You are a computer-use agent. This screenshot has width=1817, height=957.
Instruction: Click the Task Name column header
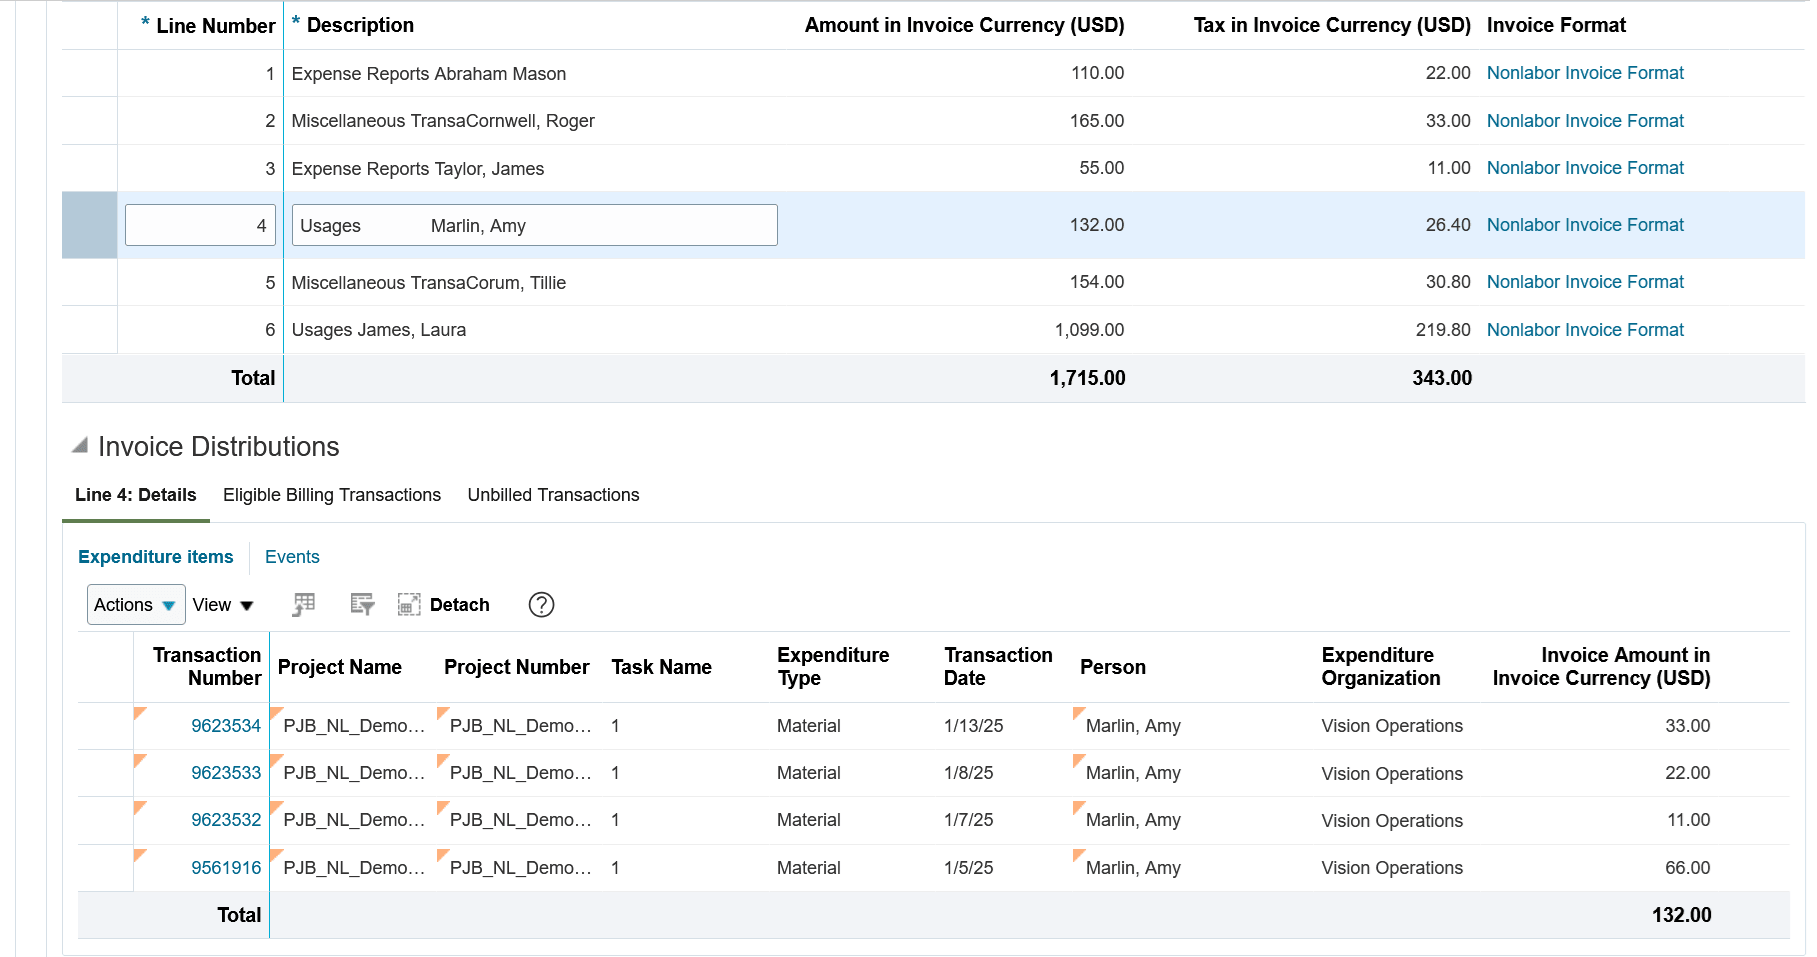click(662, 667)
